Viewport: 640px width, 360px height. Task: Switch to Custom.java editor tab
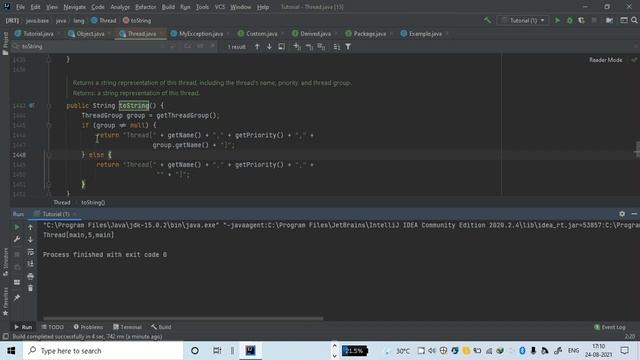pyautogui.click(x=261, y=34)
